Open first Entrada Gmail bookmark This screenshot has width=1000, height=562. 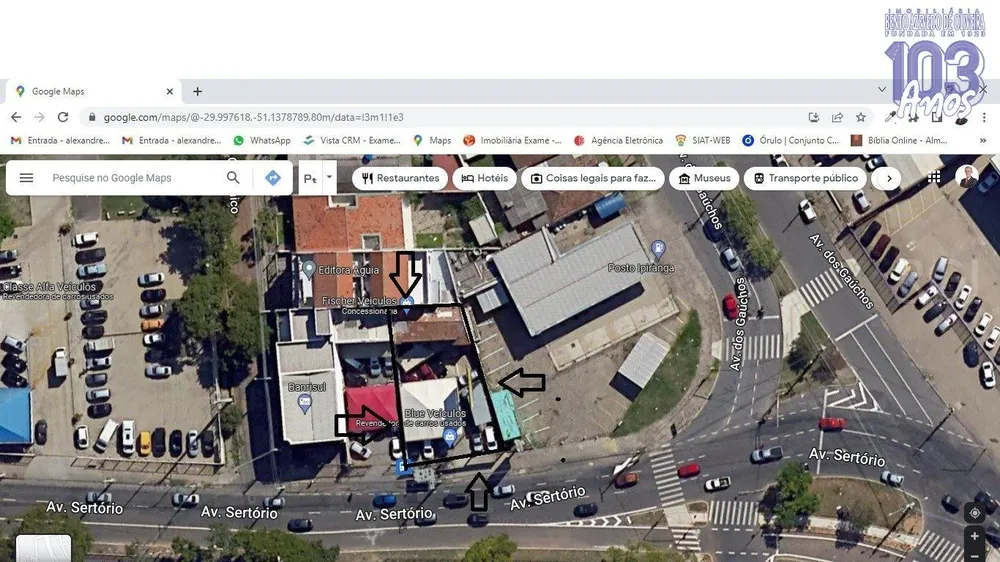[61, 140]
